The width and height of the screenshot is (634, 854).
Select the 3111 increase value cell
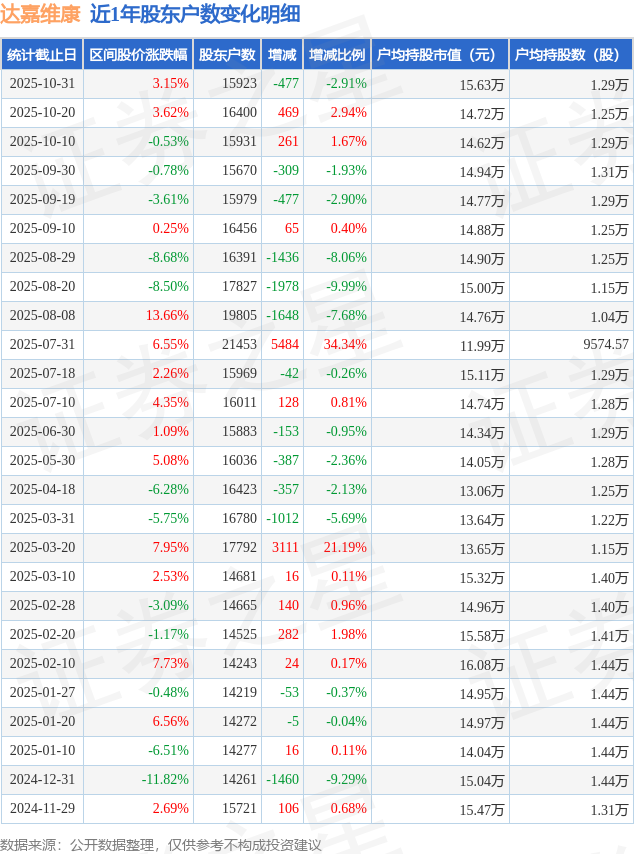(285, 548)
